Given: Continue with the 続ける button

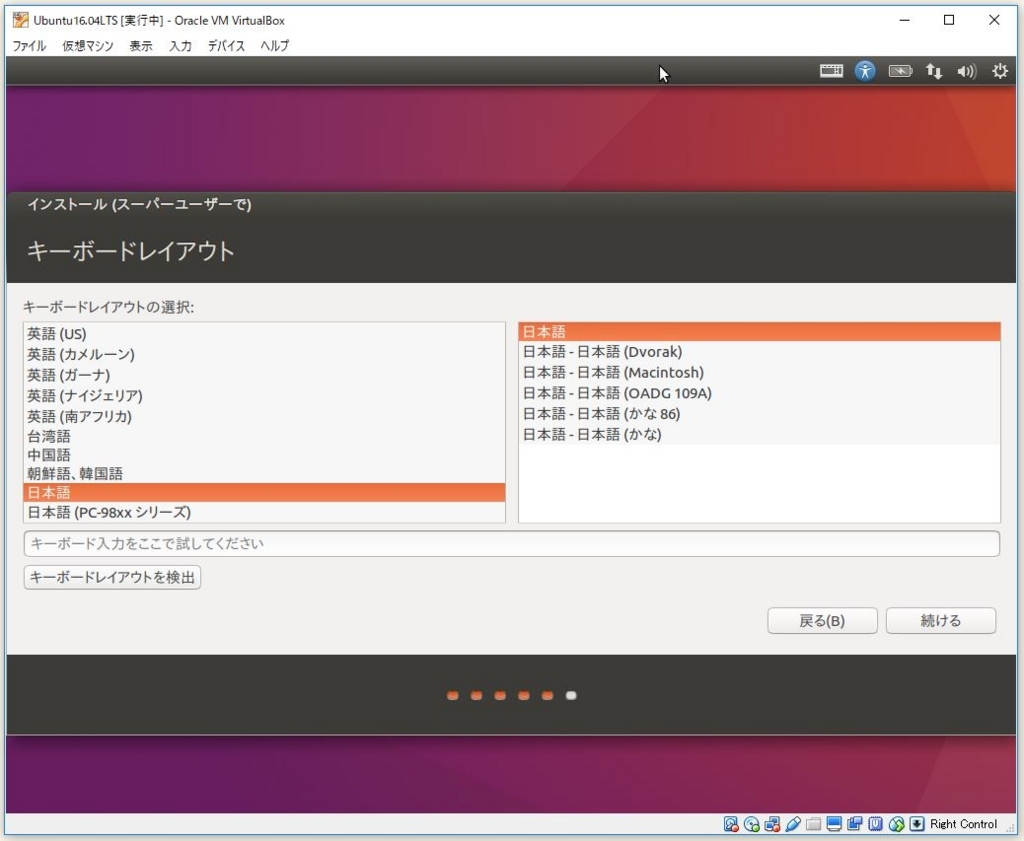Looking at the screenshot, I should pos(940,620).
